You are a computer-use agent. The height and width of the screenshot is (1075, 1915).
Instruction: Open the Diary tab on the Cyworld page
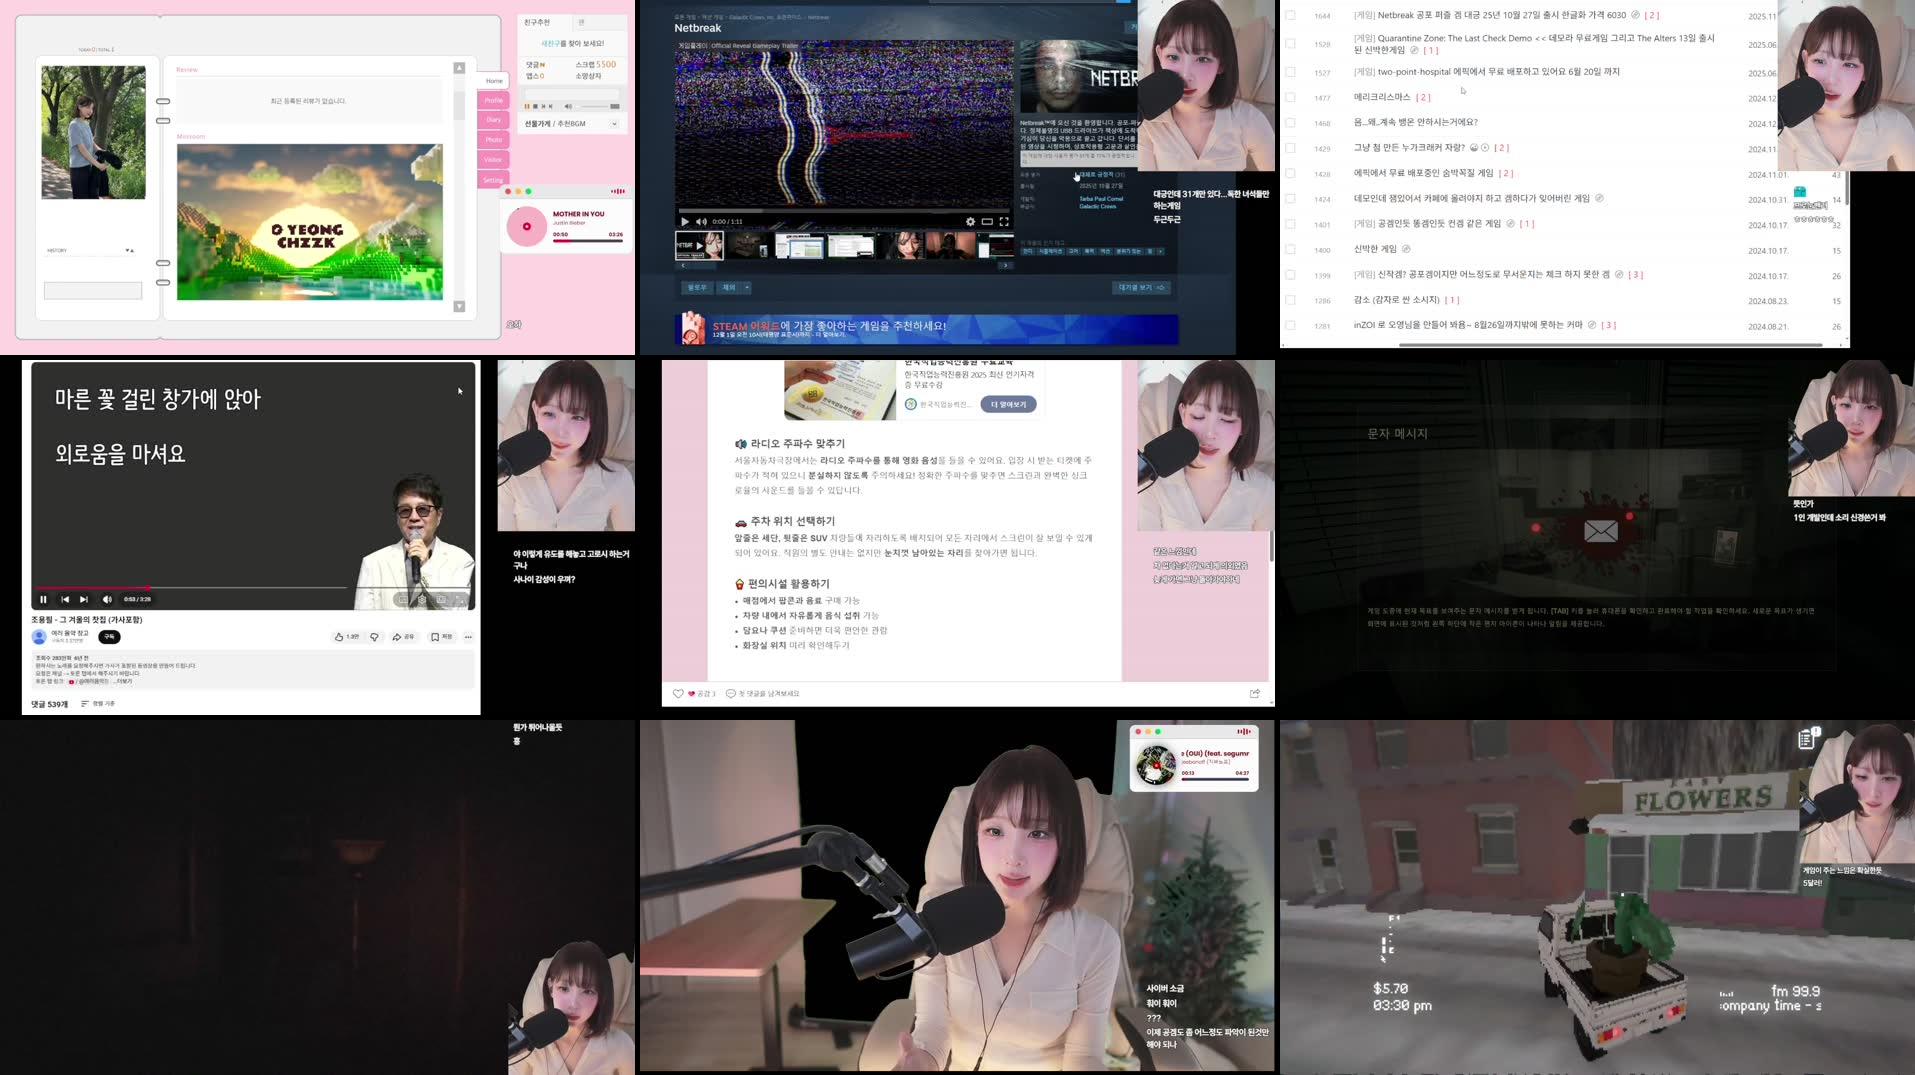point(493,120)
